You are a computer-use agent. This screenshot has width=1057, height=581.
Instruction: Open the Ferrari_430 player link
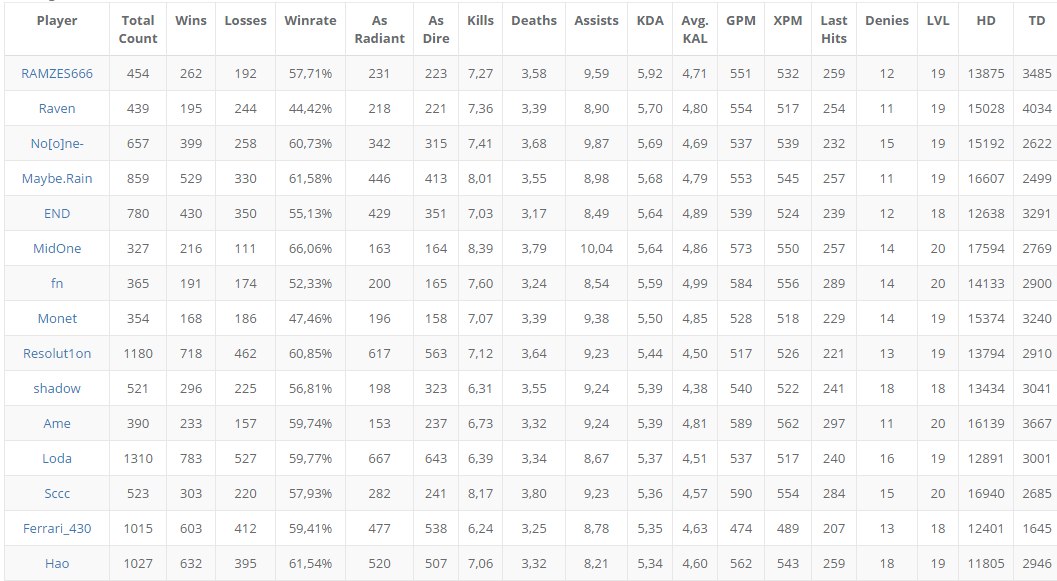[x=56, y=528]
